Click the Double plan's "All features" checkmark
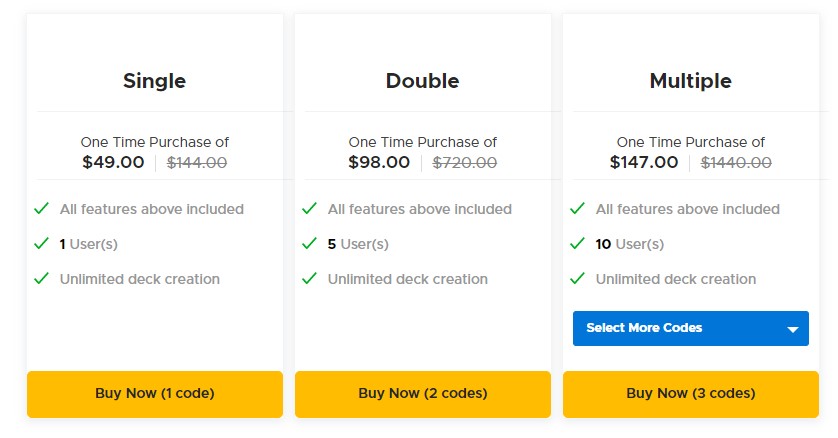 [309, 209]
